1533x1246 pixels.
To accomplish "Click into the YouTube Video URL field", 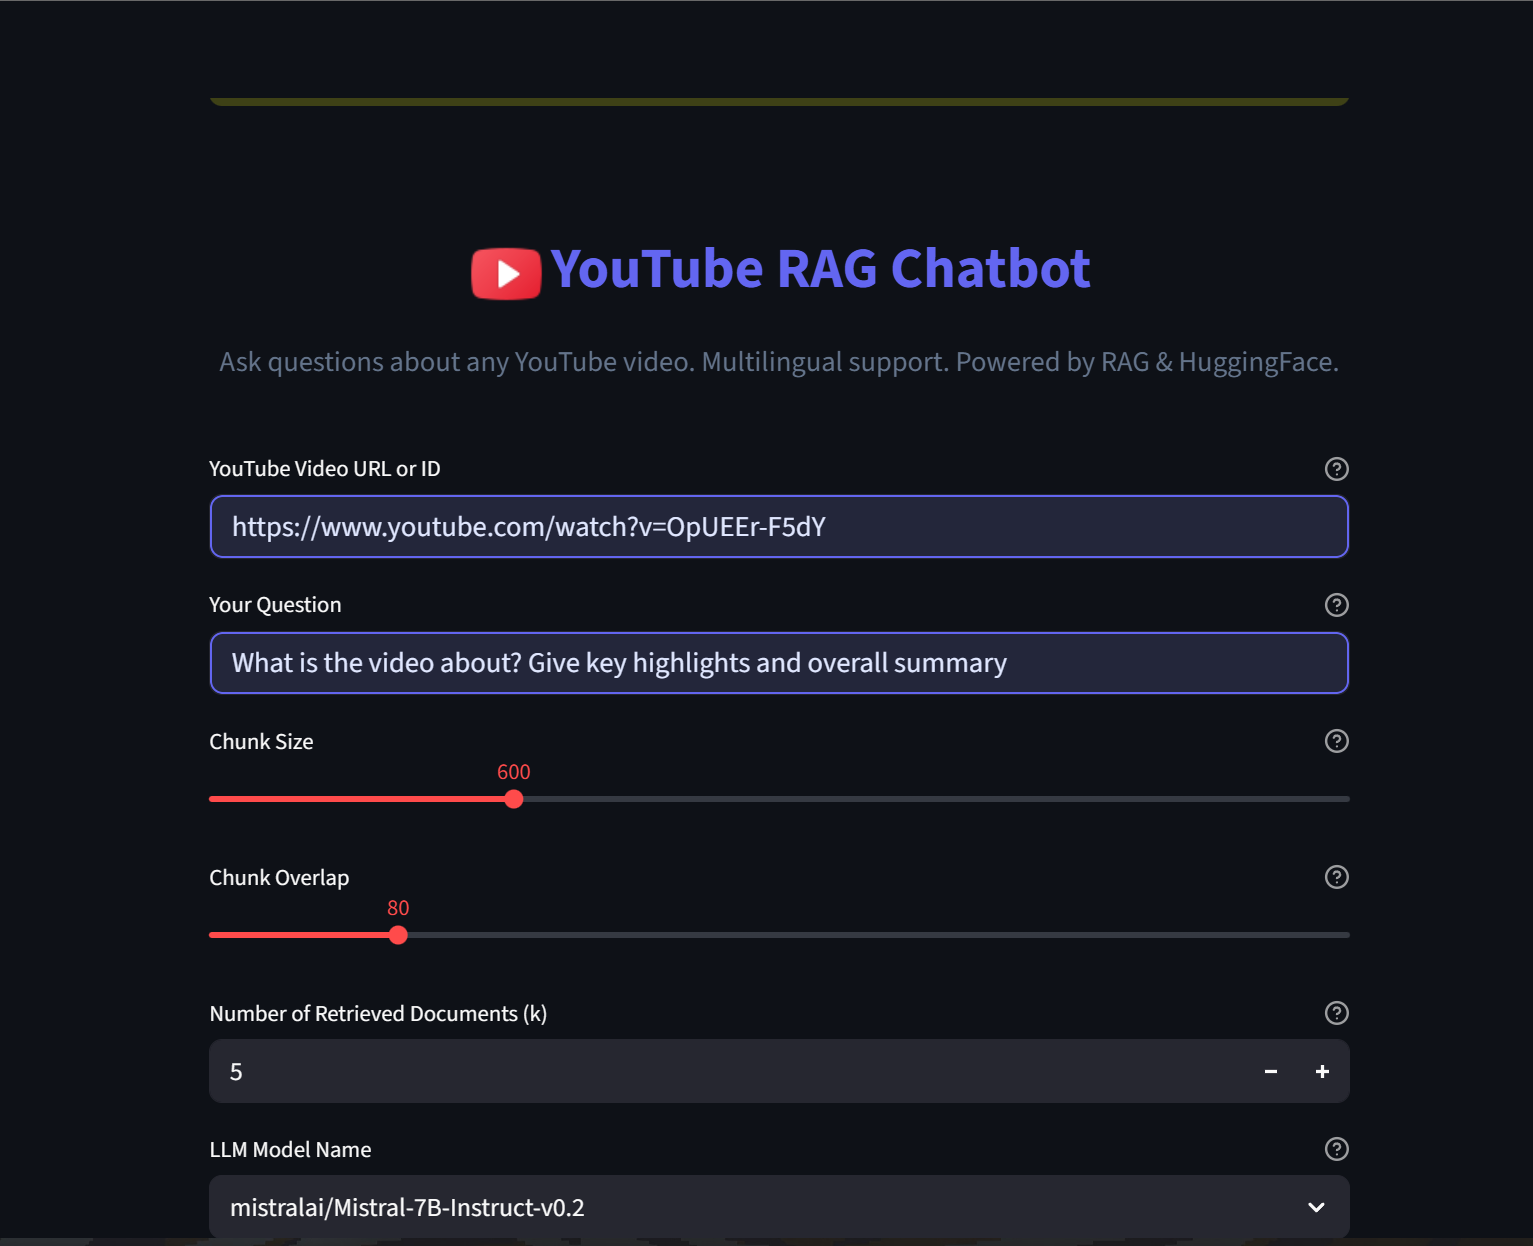I will point(778,527).
